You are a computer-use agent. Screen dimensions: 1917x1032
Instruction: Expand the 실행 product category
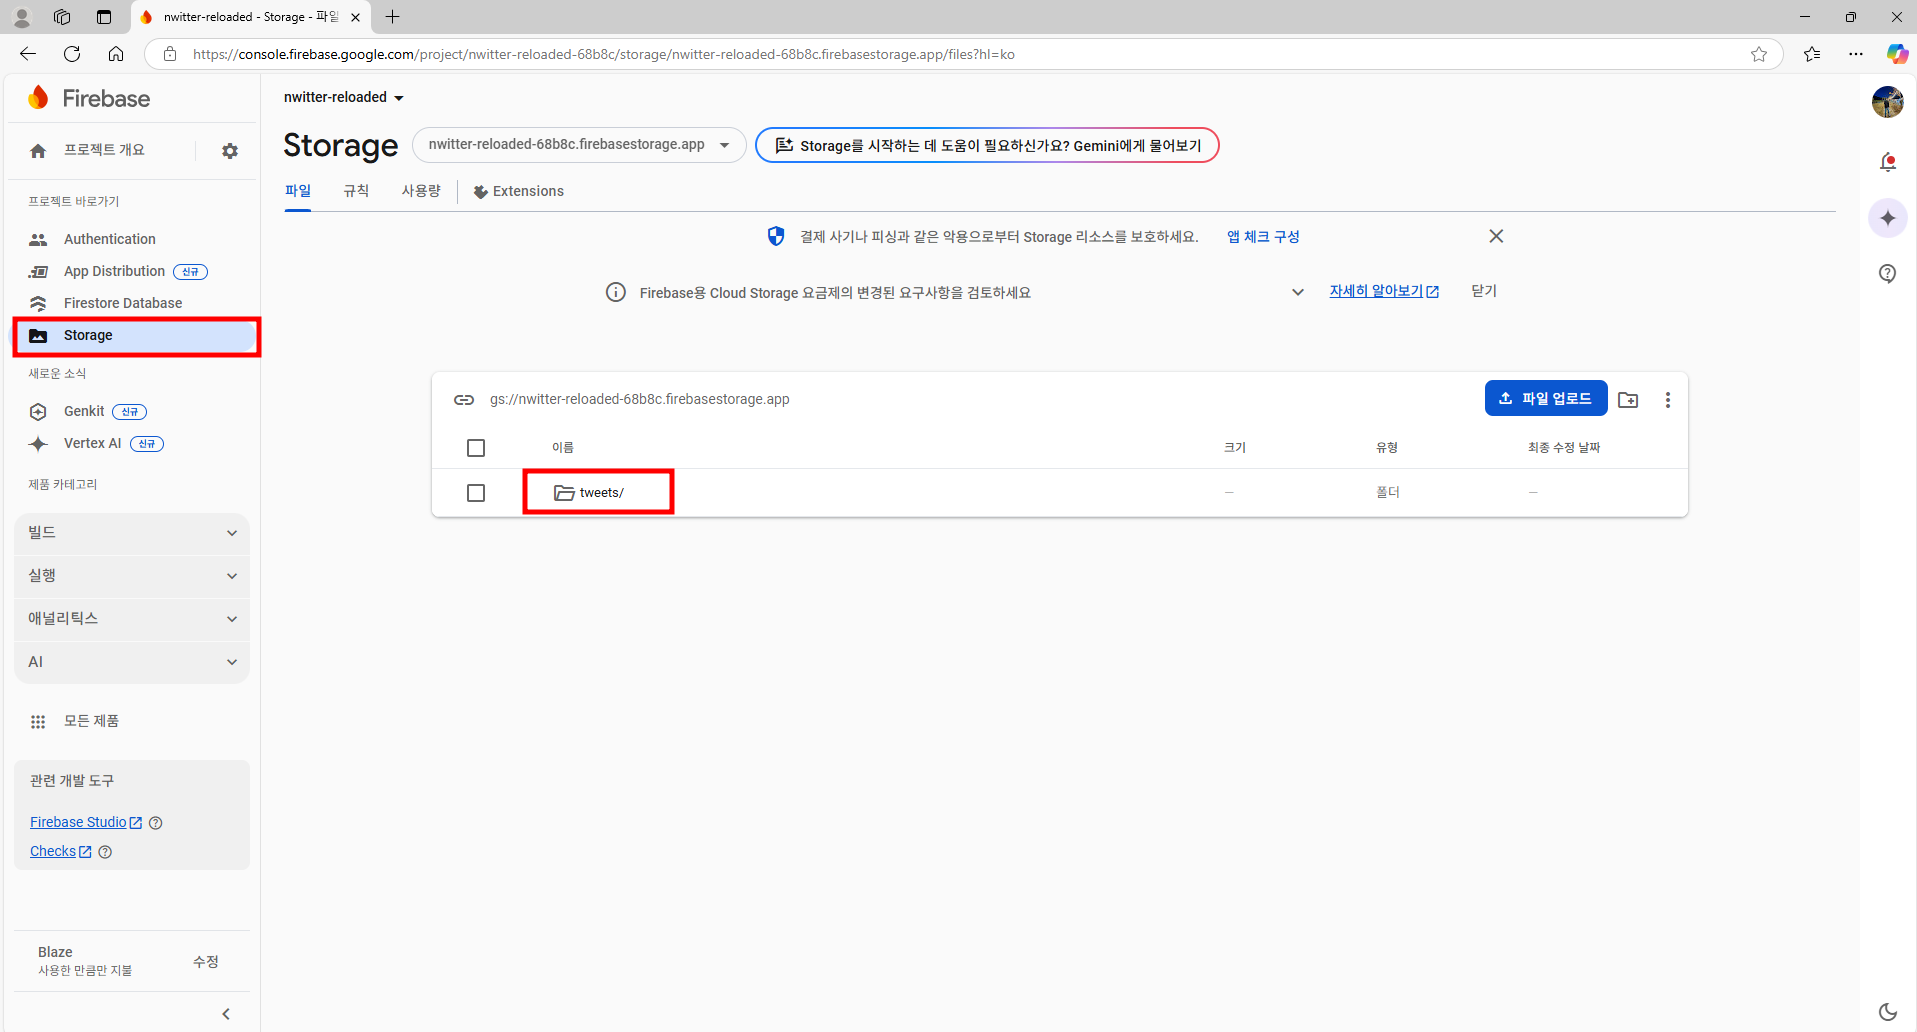pyautogui.click(x=132, y=576)
